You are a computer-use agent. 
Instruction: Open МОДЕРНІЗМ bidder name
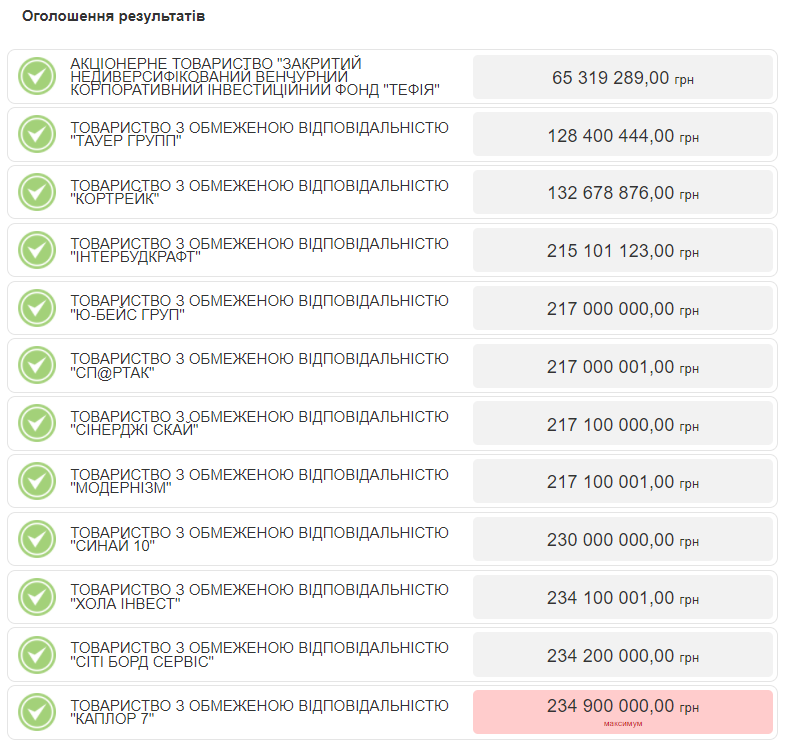point(259,481)
